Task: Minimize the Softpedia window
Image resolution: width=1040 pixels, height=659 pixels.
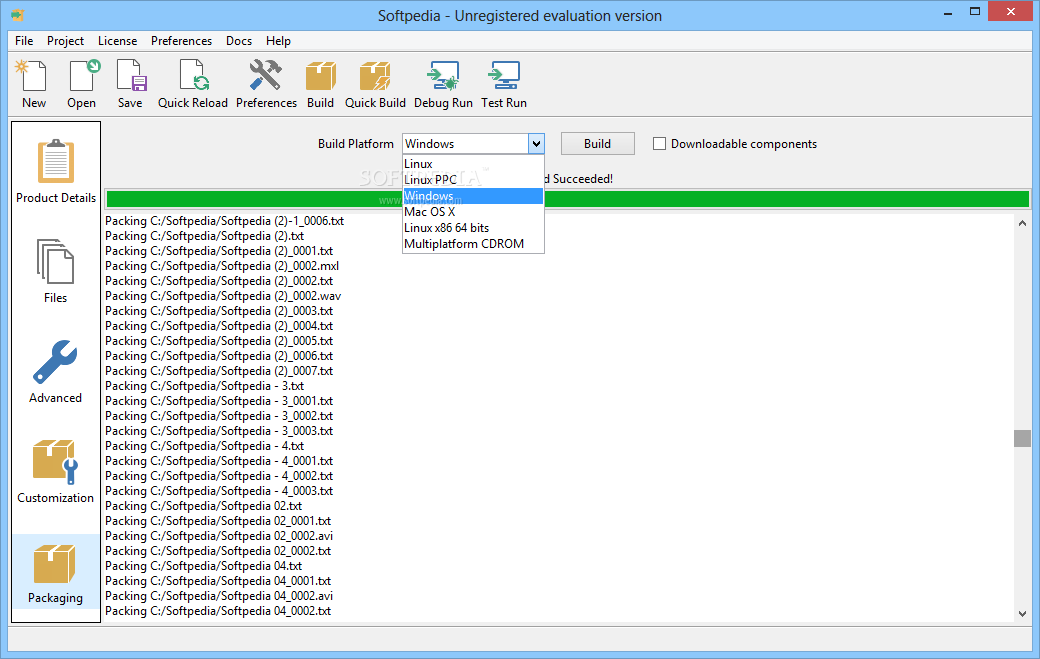Action: click(x=948, y=12)
